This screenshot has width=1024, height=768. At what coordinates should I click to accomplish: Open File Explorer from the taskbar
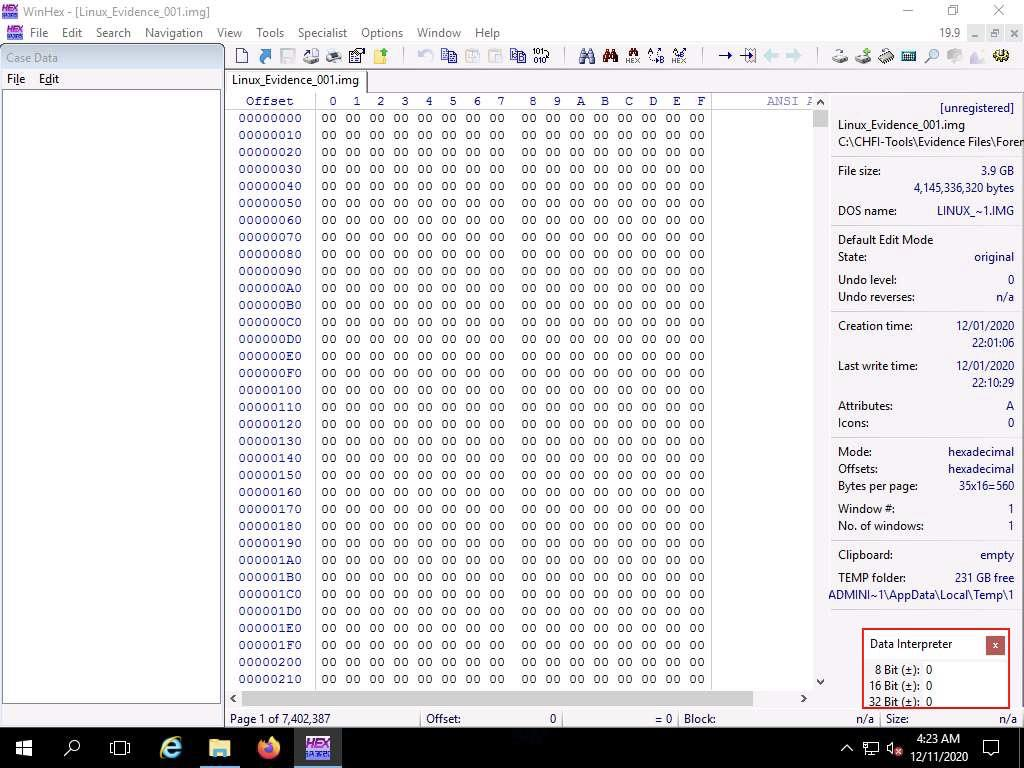[219, 748]
